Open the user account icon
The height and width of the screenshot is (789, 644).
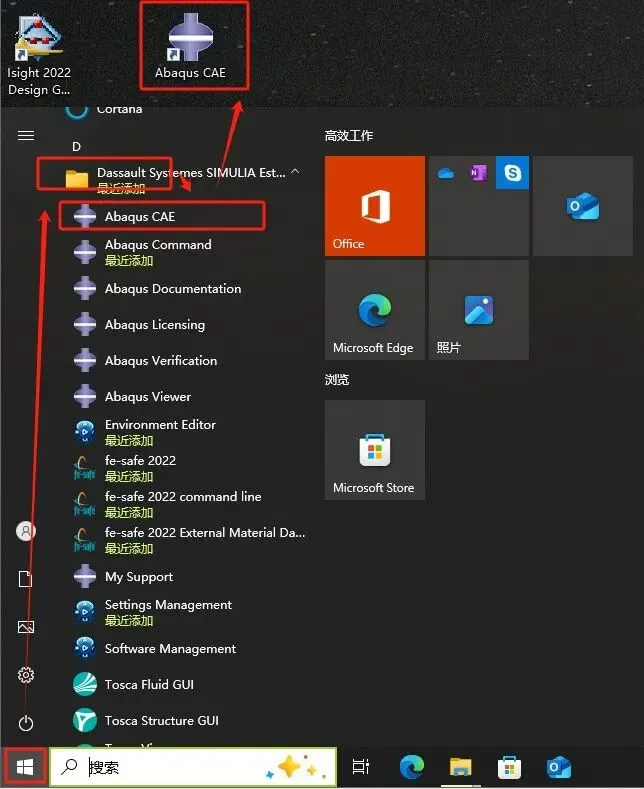point(26,531)
